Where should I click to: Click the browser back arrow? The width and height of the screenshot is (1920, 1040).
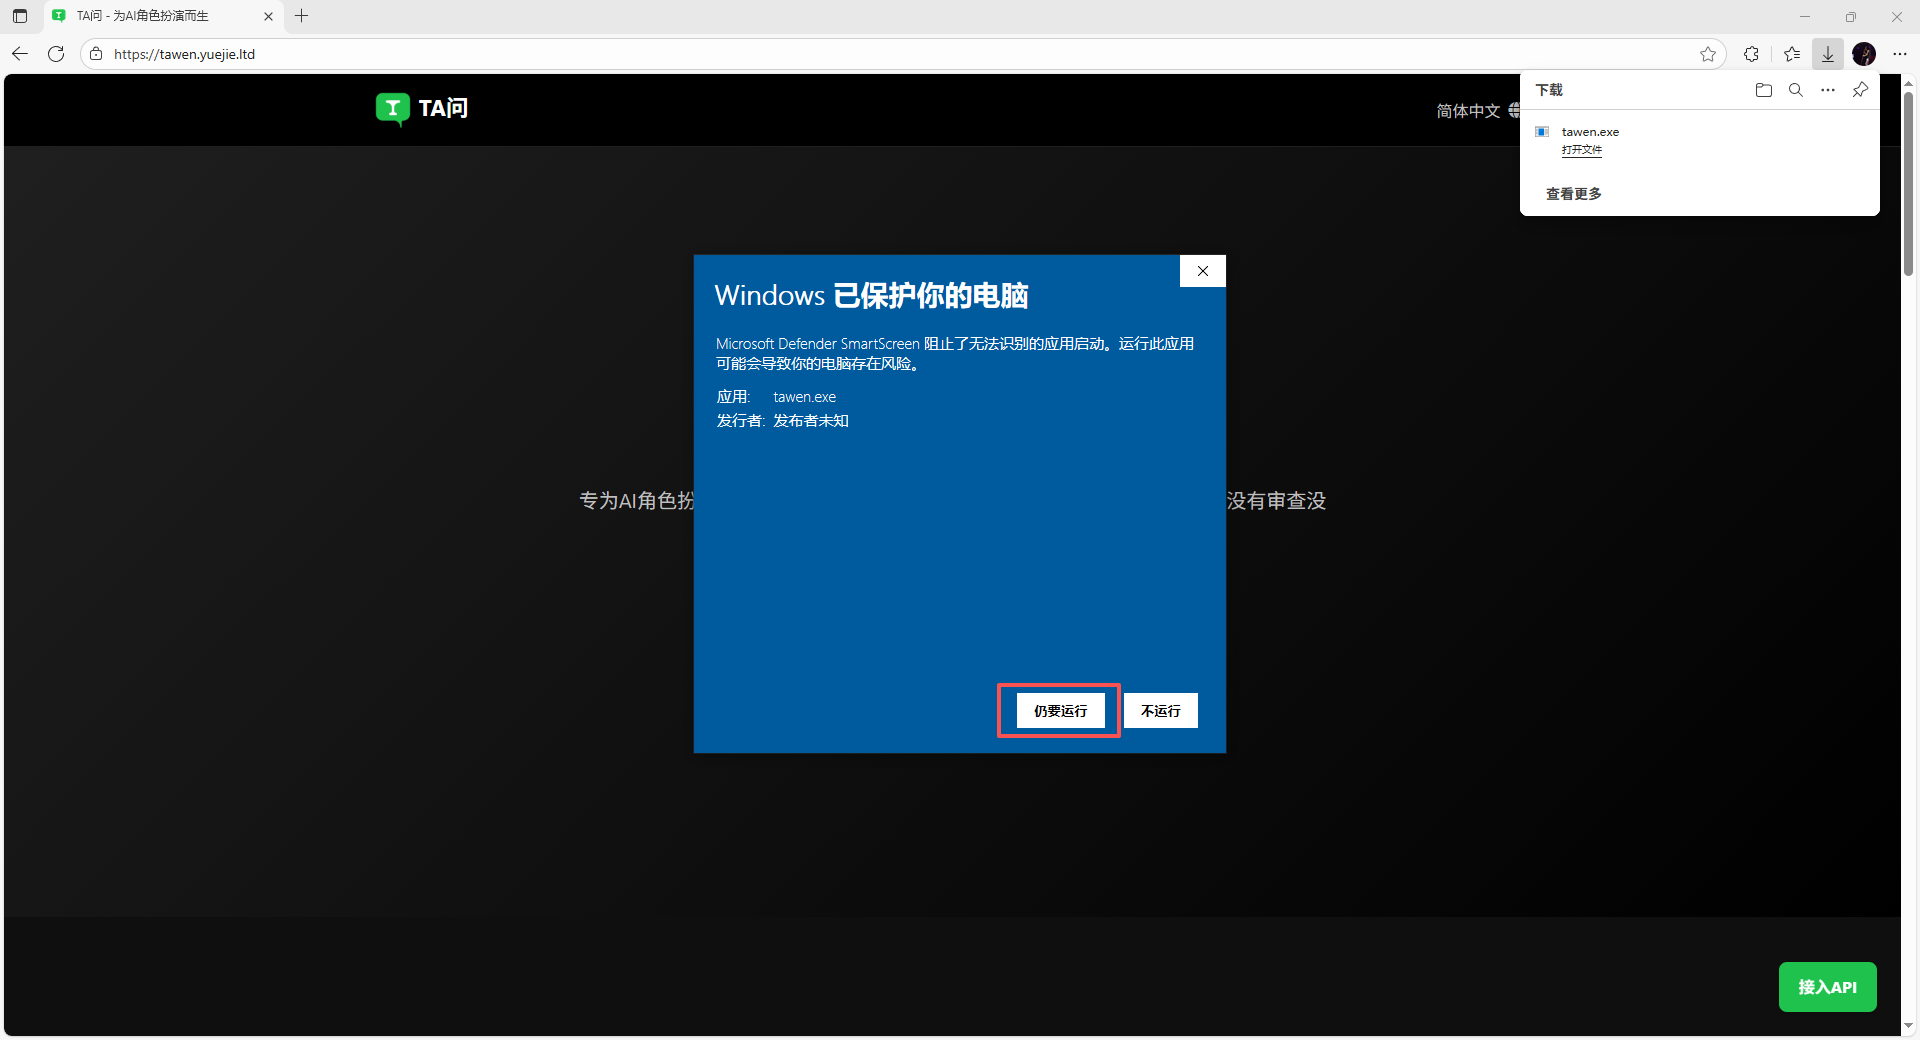[x=20, y=54]
